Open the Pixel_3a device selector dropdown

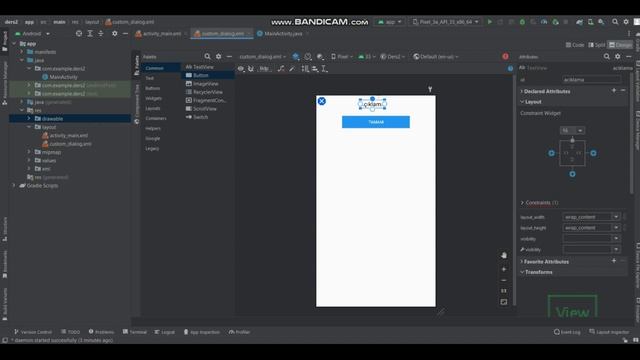(446, 22)
